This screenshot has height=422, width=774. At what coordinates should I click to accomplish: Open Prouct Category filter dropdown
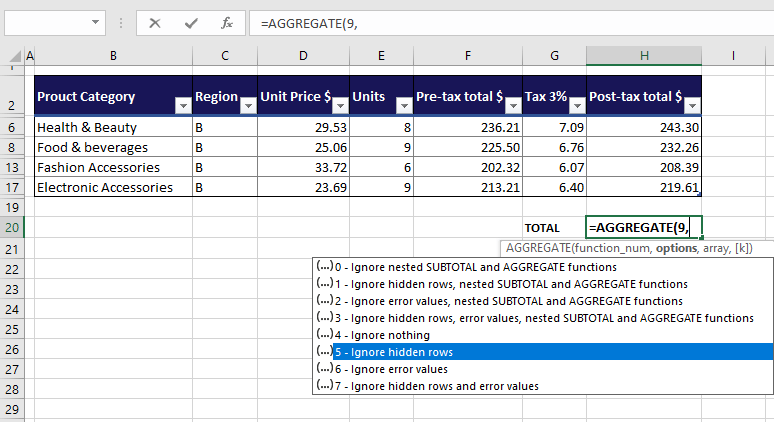pyautogui.click(x=182, y=105)
